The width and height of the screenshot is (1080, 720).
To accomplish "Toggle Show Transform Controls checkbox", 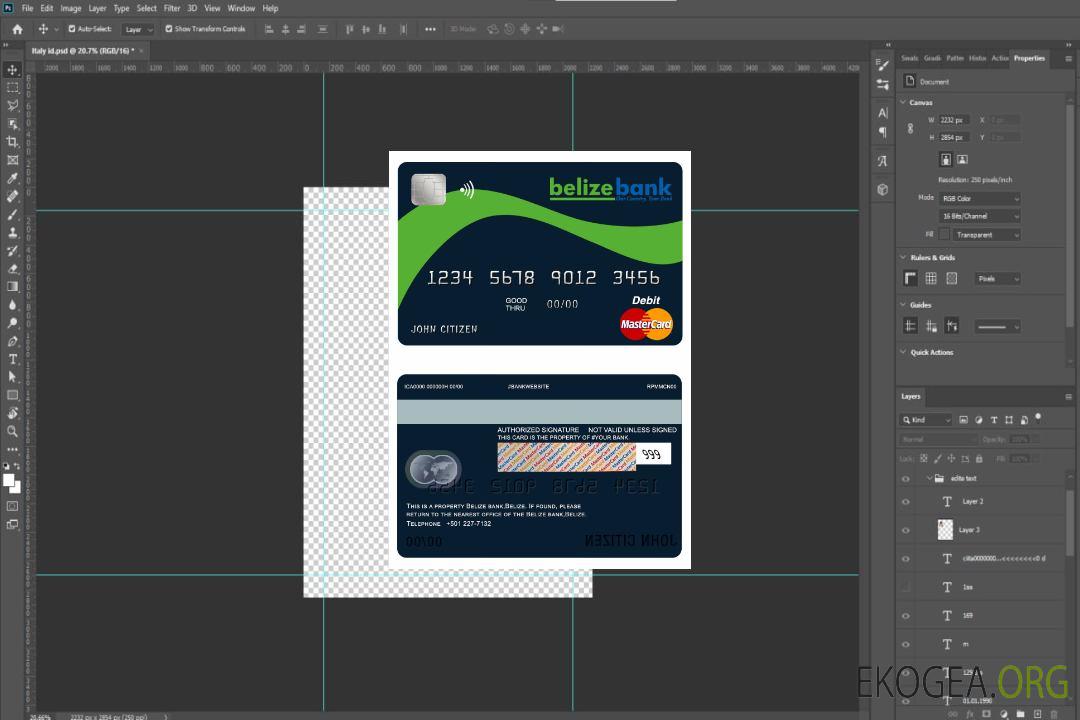I will 169,29.
